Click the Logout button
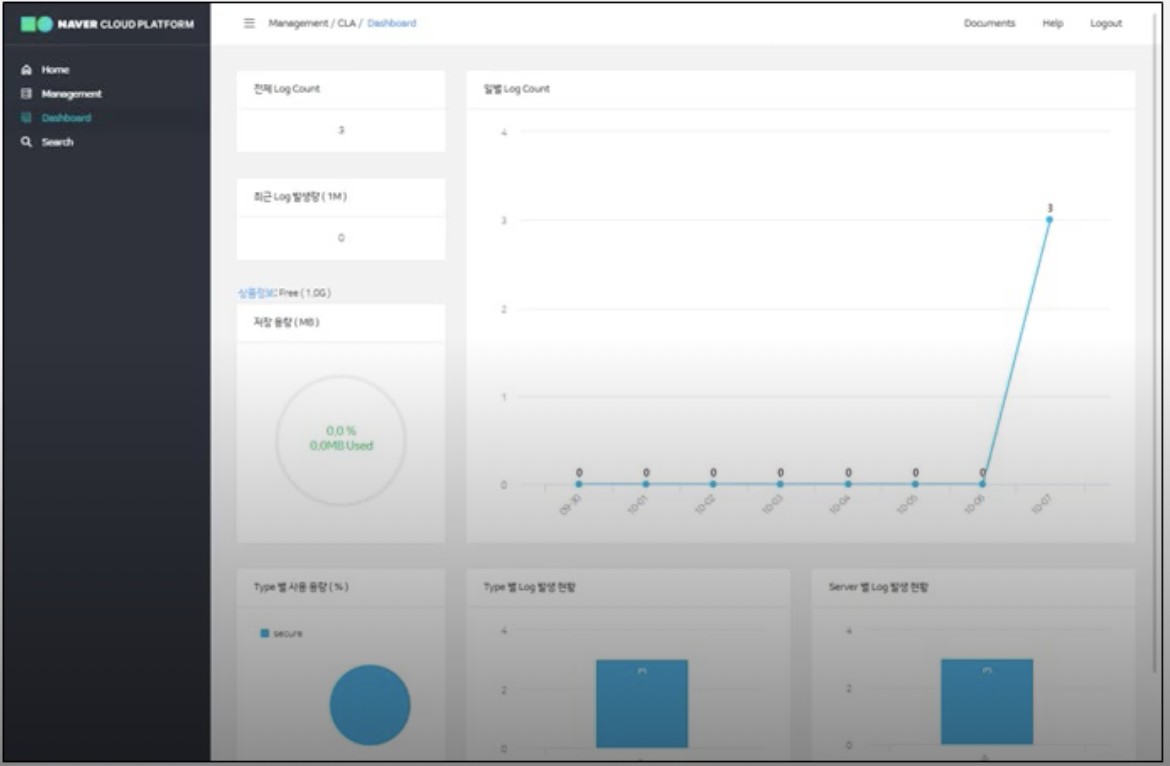Screen dimensions: 1170x766 pos(1106,24)
